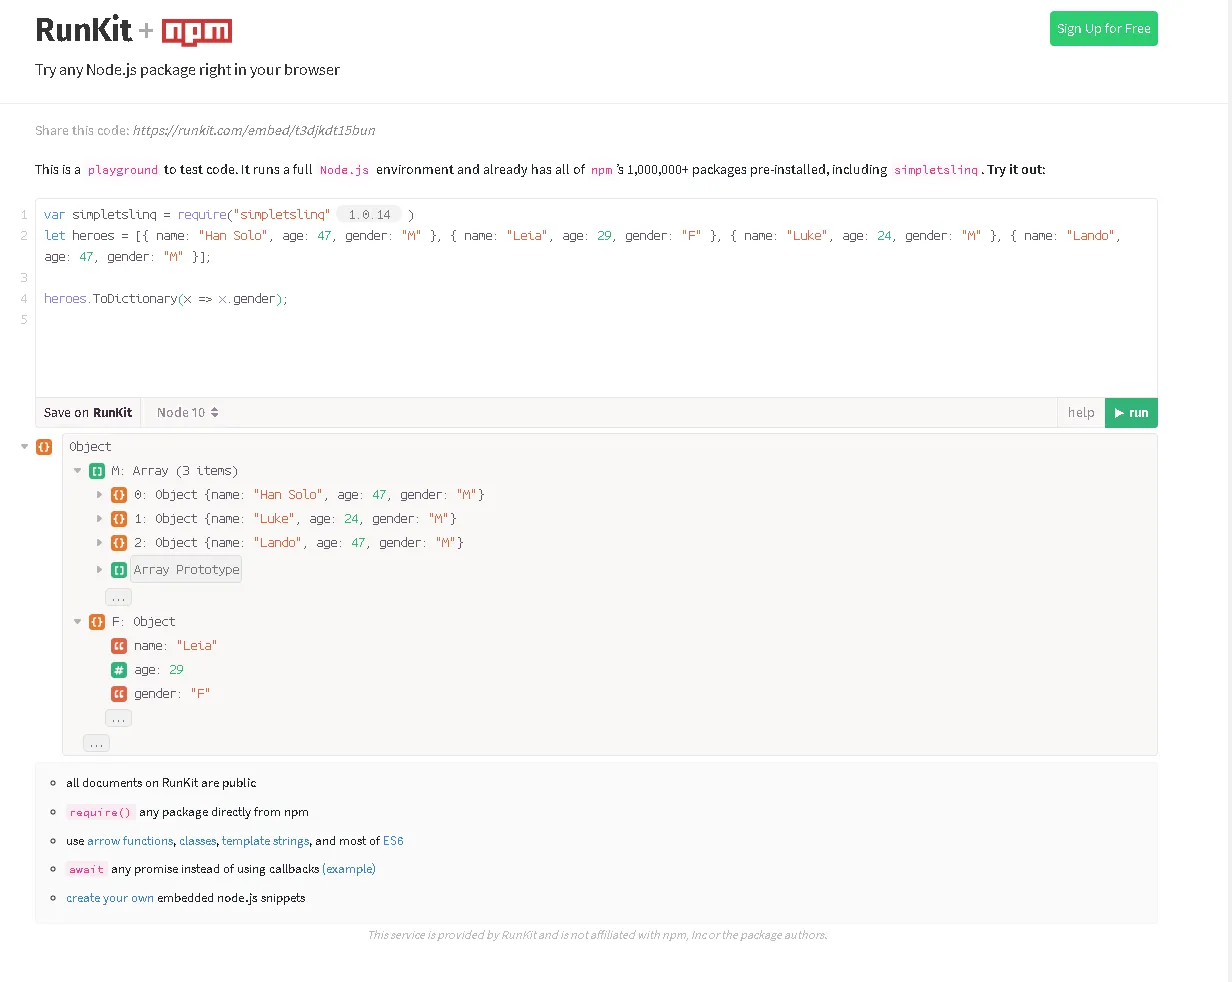
Task: Click the object icon for item 2 Lando
Action: click(x=119, y=543)
